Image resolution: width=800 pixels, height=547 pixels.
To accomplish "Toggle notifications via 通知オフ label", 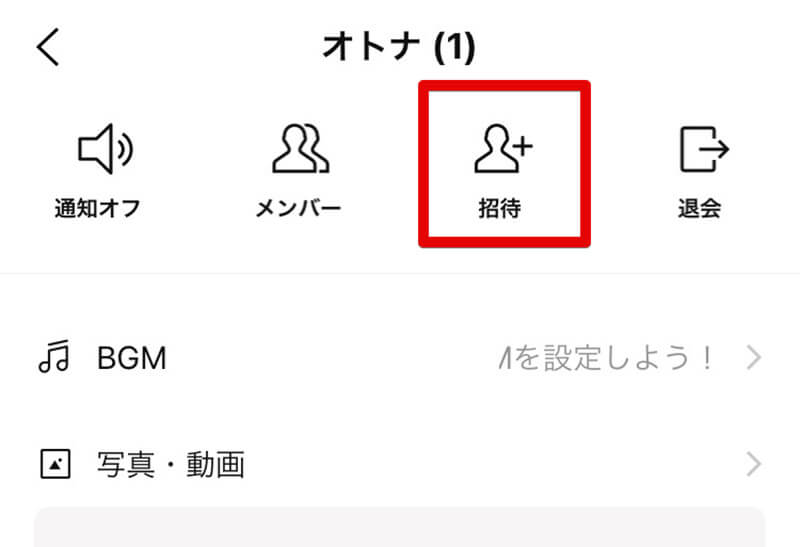I will click(x=97, y=208).
